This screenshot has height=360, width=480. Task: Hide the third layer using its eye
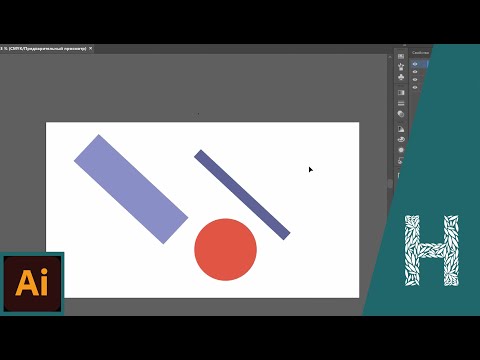point(415,80)
